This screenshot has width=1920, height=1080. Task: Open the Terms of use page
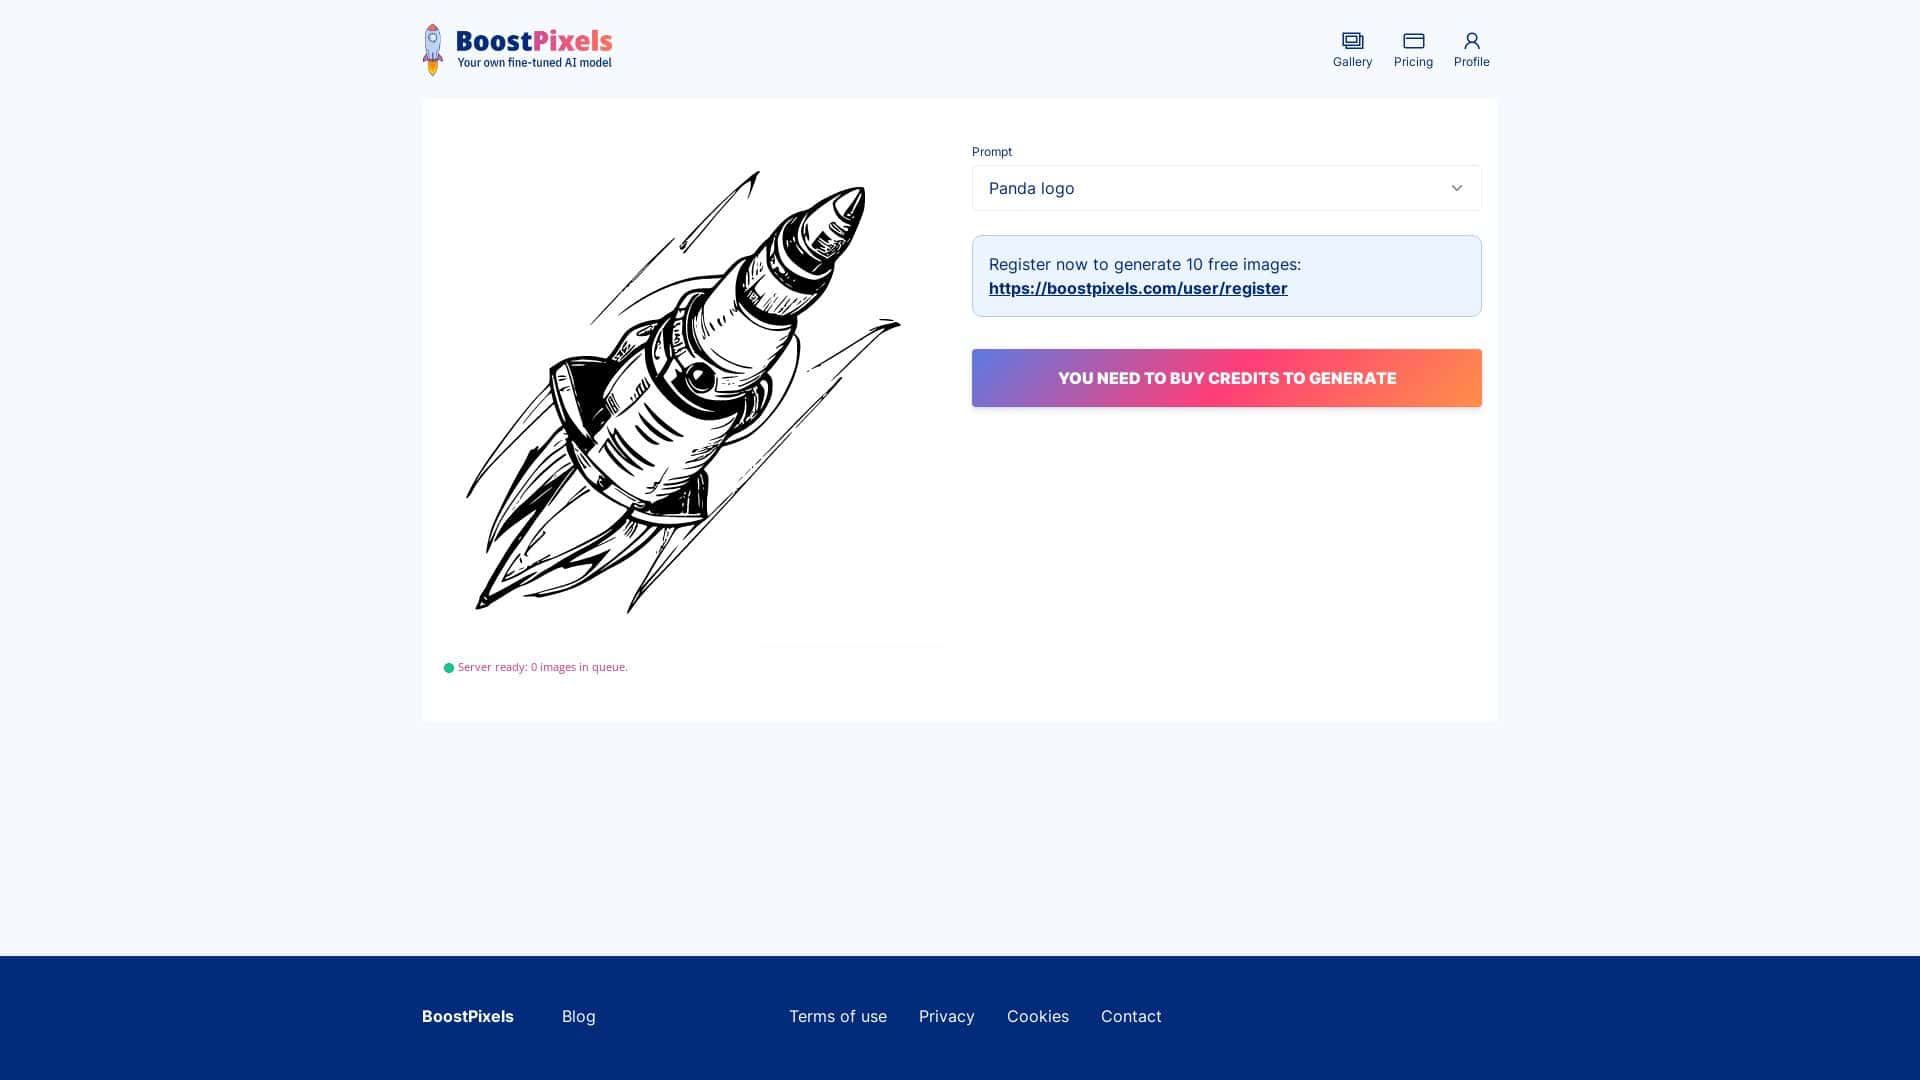point(838,1016)
